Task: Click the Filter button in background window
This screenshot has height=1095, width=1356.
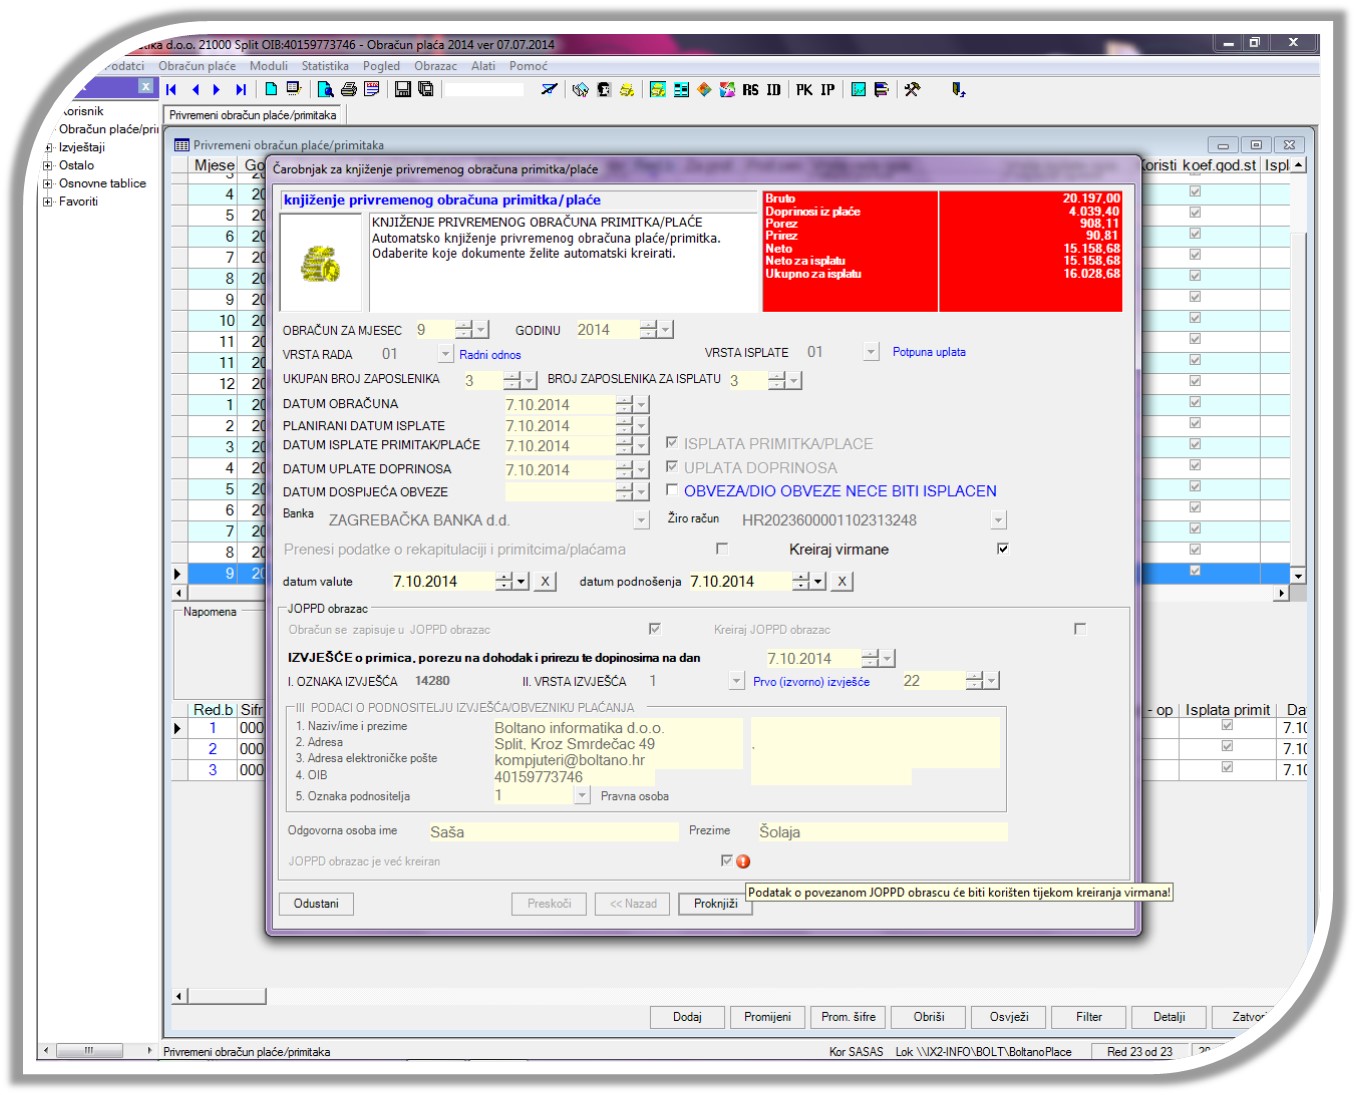Action: point(1089,1017)
